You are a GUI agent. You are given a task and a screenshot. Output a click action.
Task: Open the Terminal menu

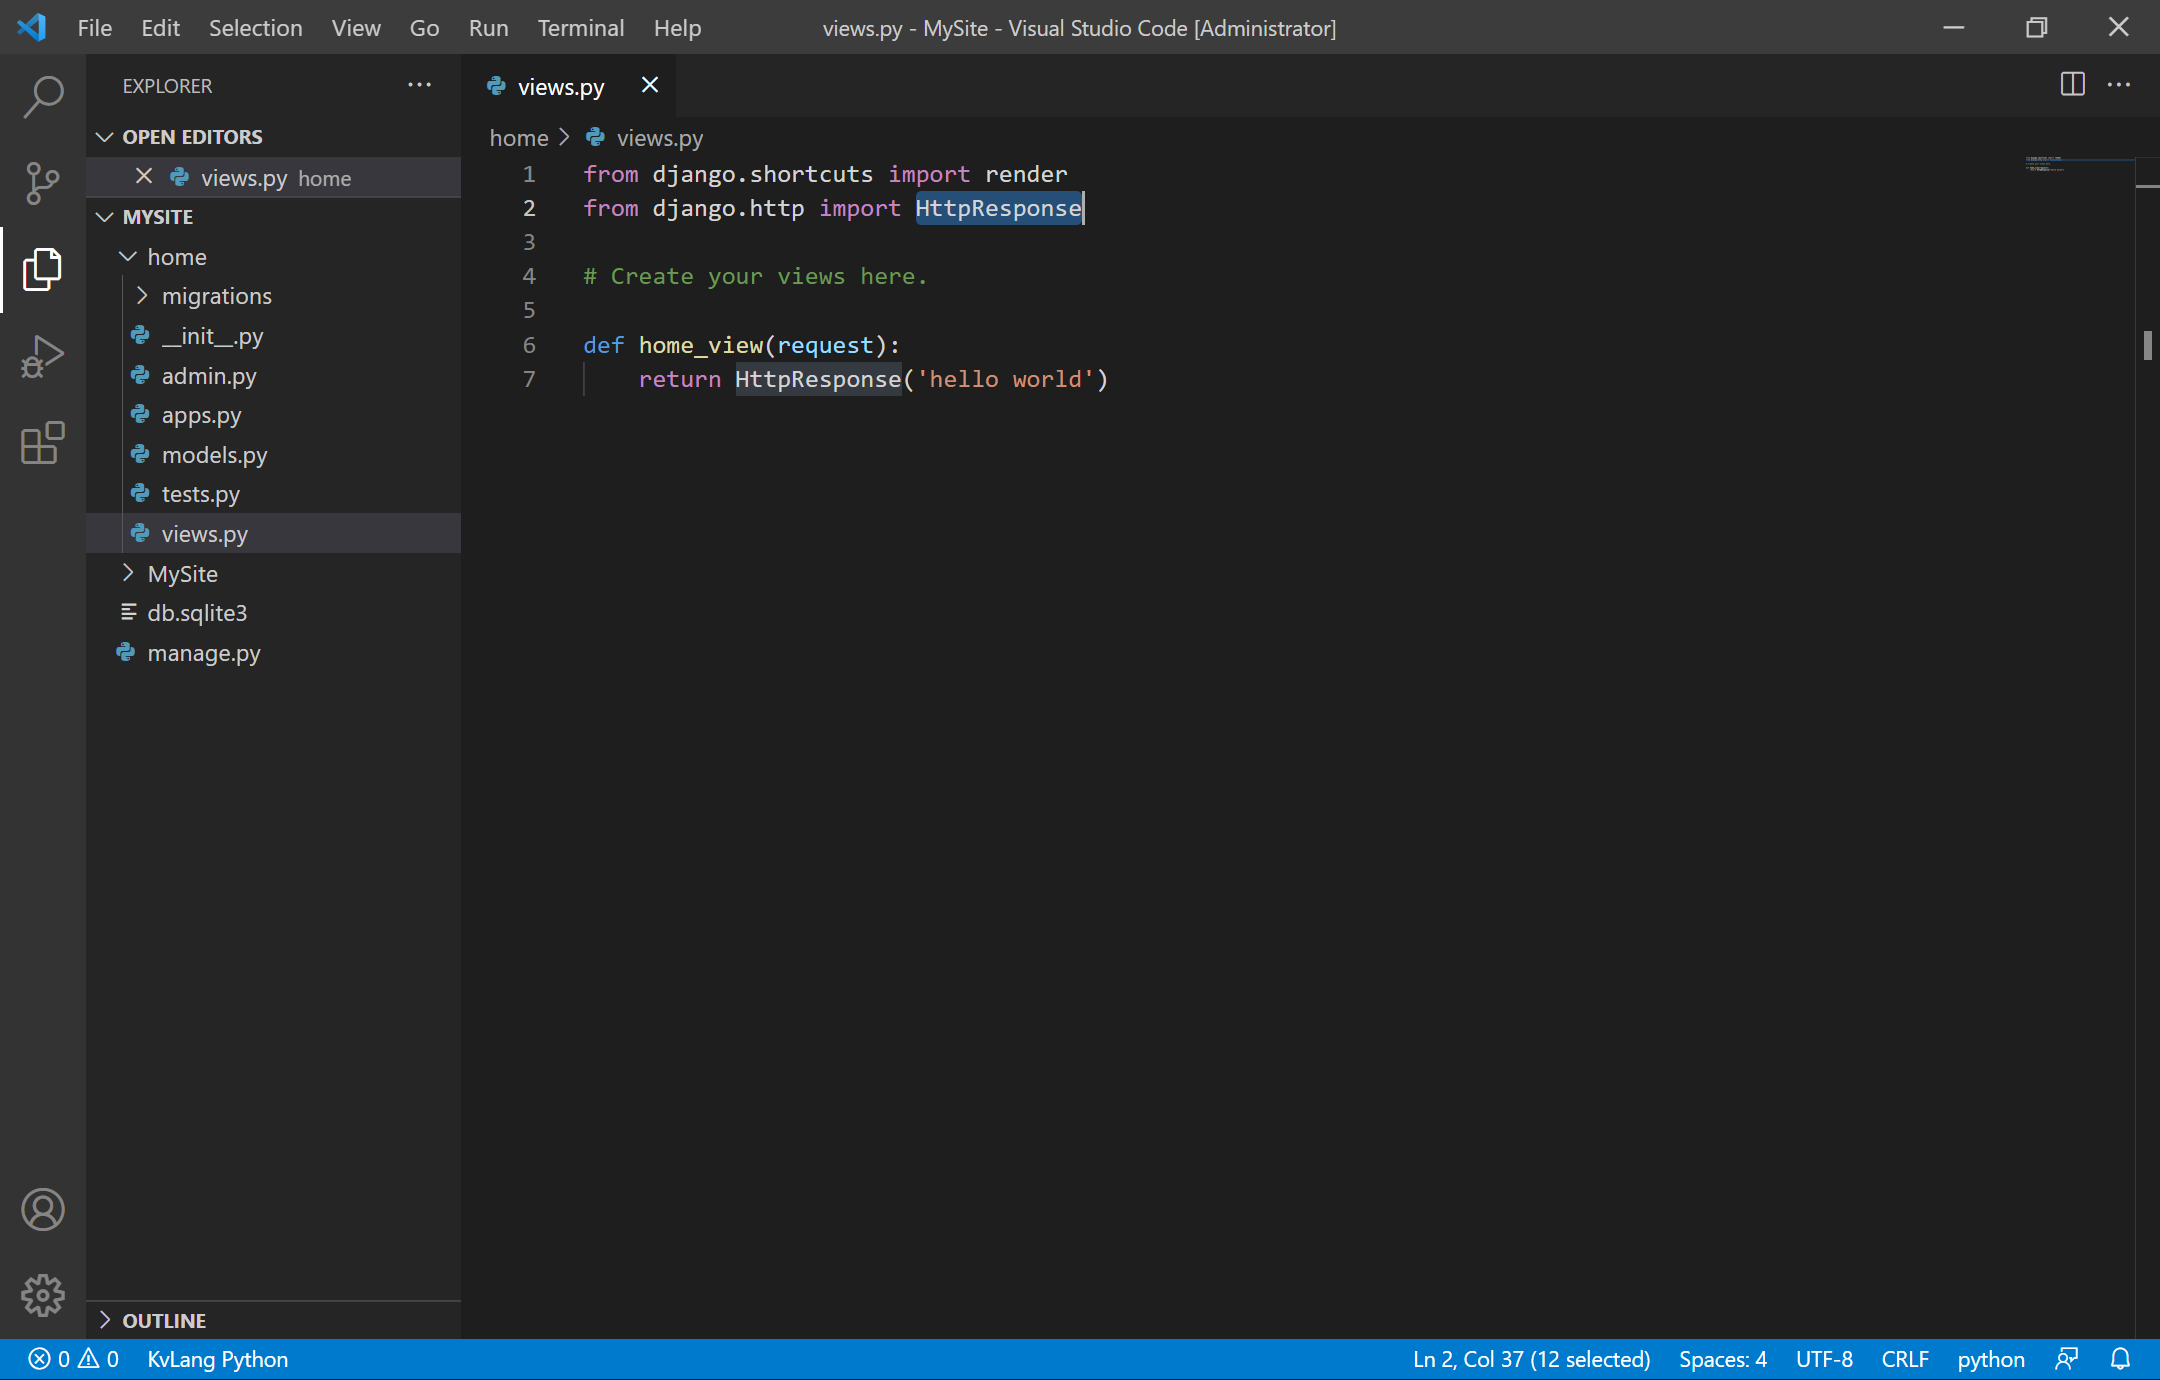581,28
